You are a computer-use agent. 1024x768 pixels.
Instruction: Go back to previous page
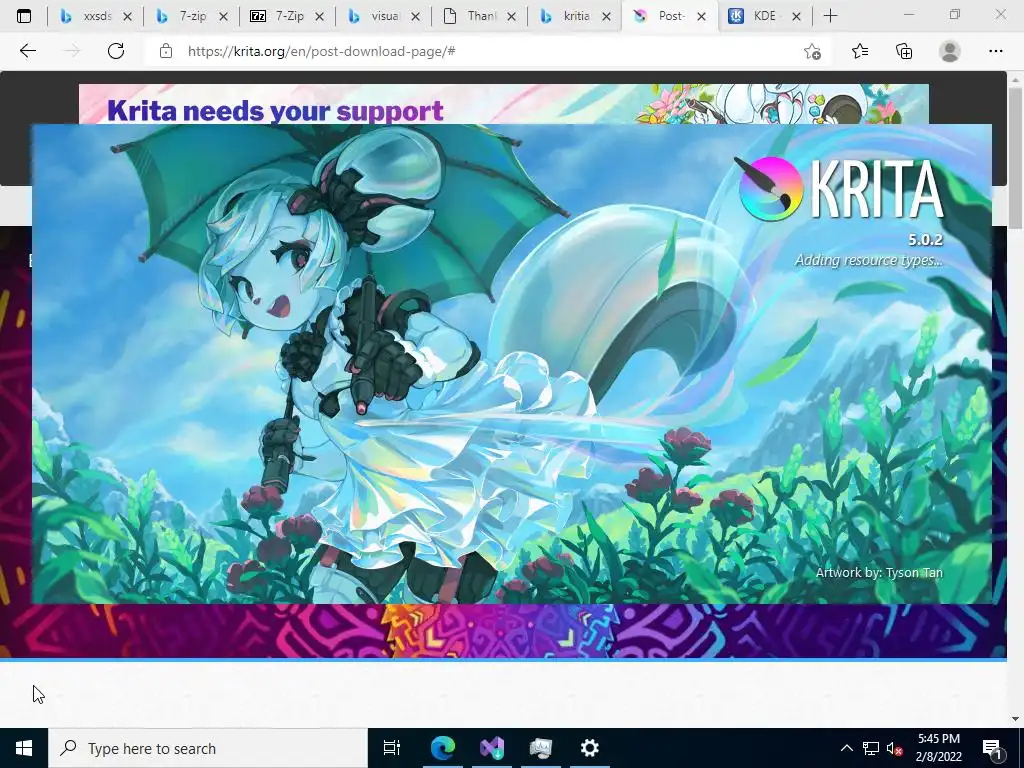(x=27, y=51)
